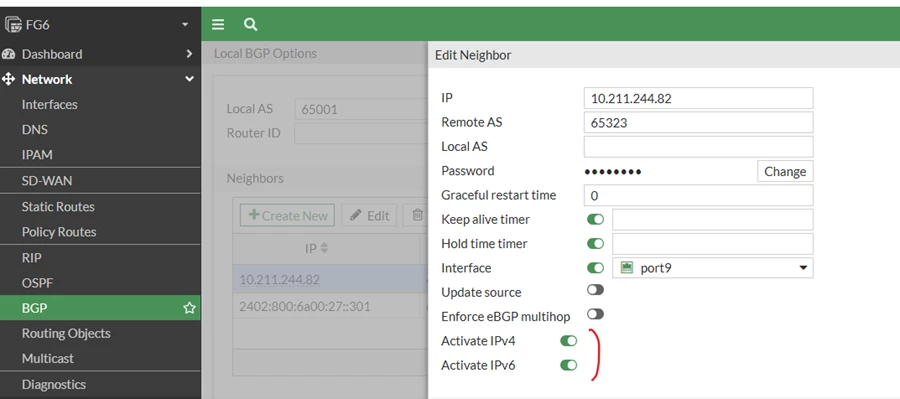
Task: Click the Change password button
Action: pos(785,171)
